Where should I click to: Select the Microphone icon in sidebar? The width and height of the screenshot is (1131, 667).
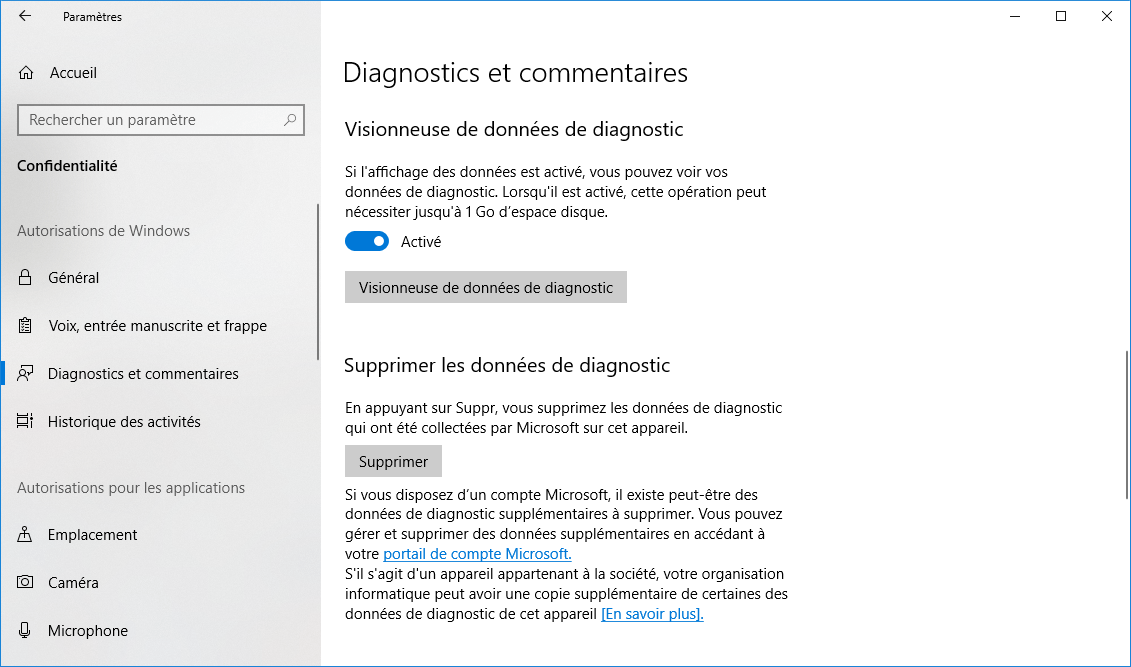pos(25,630)
